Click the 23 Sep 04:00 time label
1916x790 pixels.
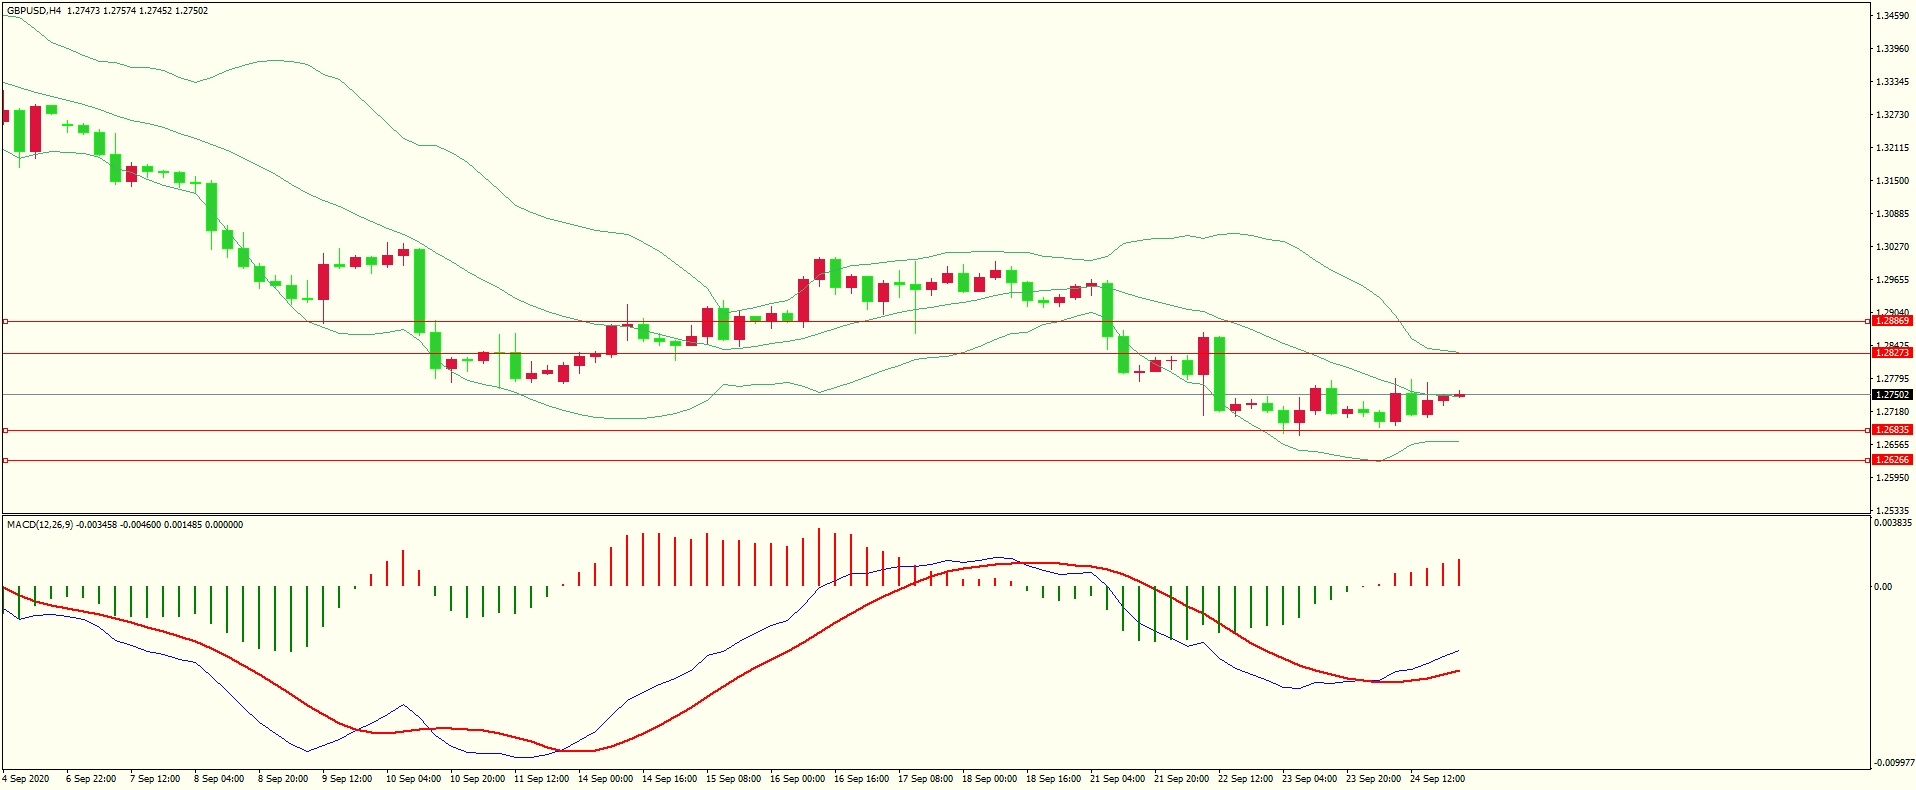tap(1309, 779)
